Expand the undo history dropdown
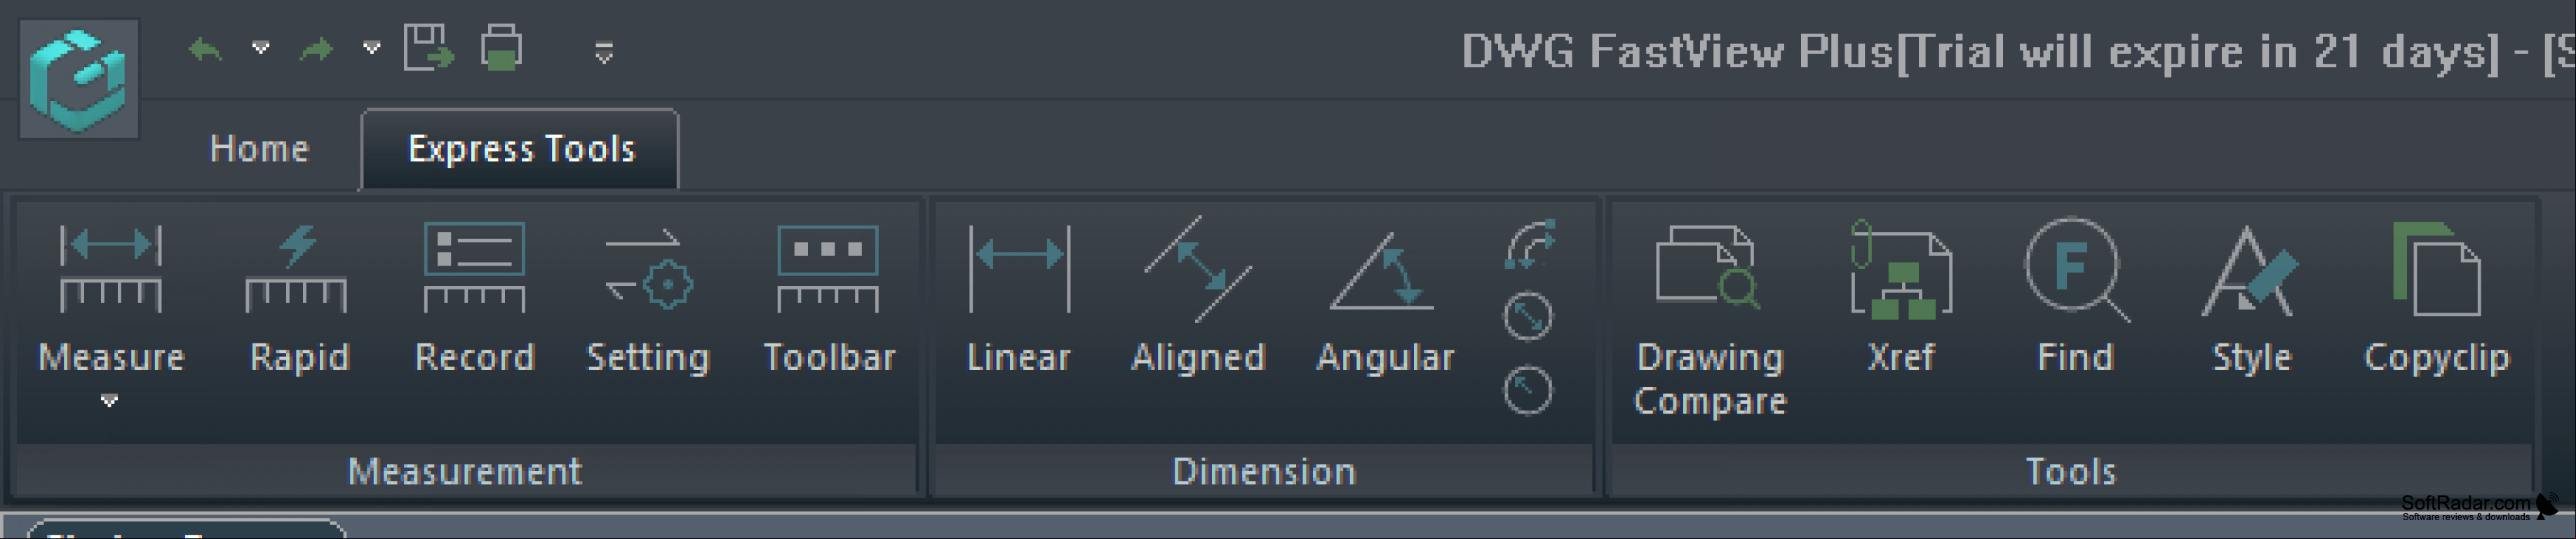Viewport: 2576px width, 539px height. click(x=261, y=47)
